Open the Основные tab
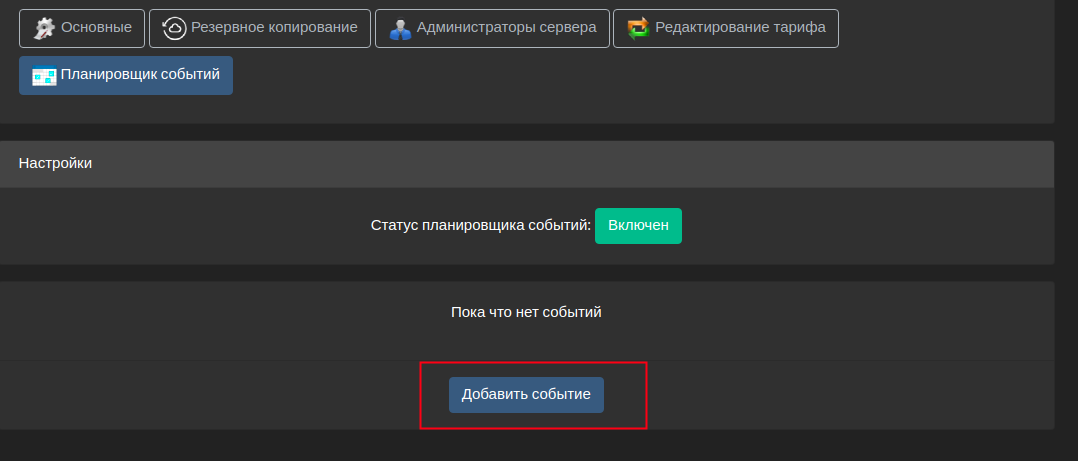 pos(82,28)
